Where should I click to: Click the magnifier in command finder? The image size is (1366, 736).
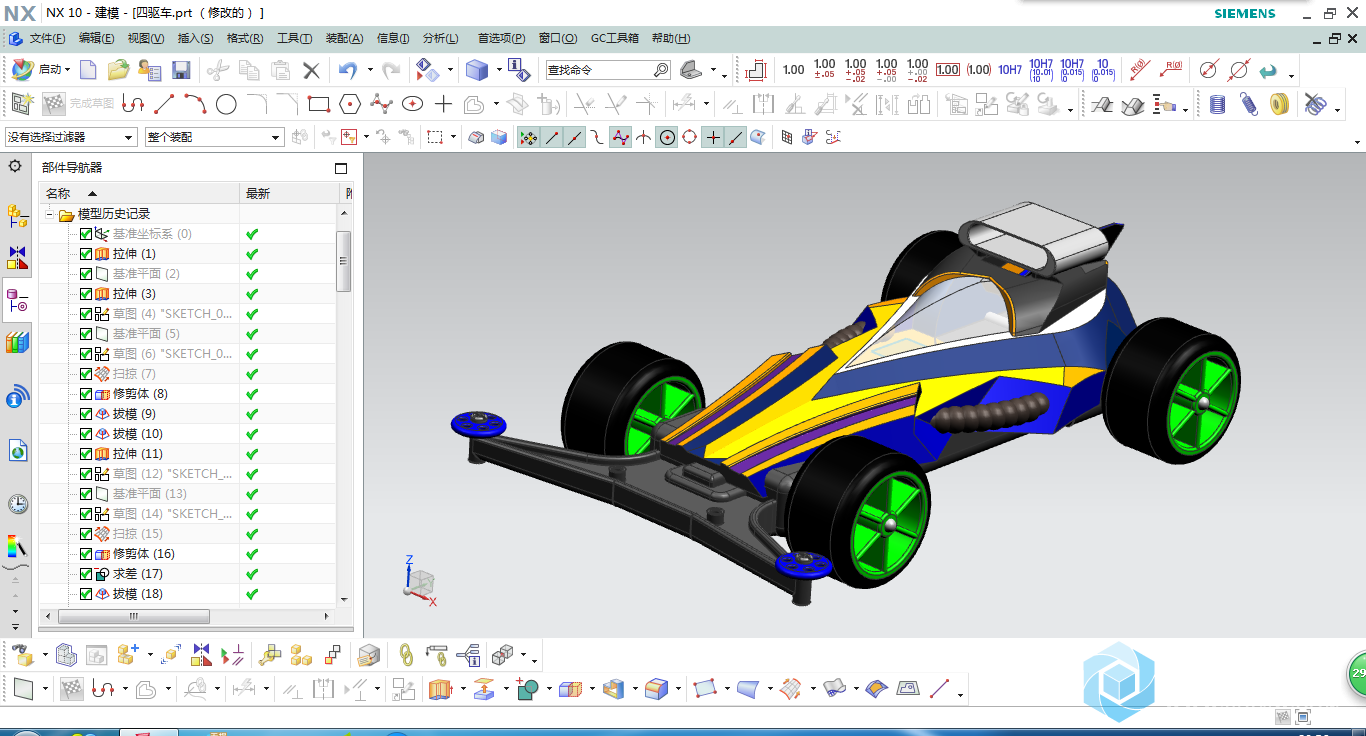click(x=661, y=70)
